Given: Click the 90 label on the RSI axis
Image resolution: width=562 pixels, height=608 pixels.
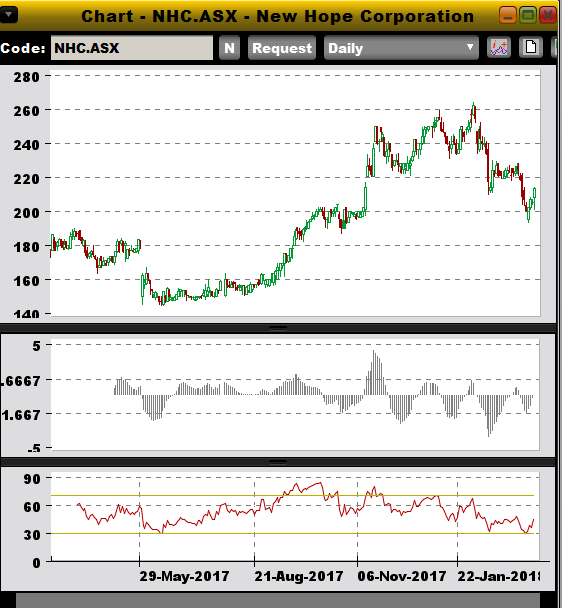Looking at the screenshot, I should point(32,479).
